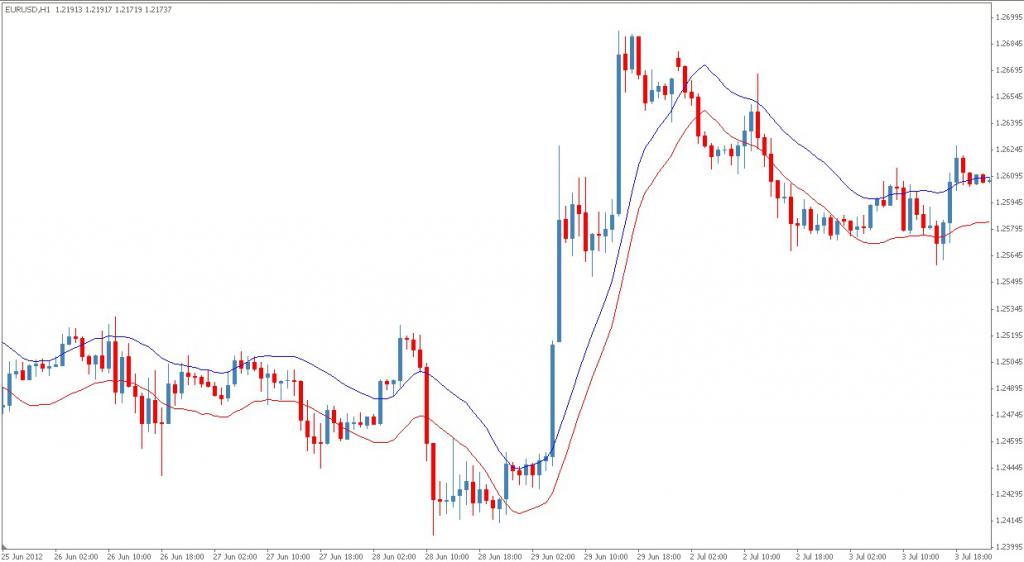The image size is (1024, 562).
Task: Select the 1.26995 price label on axis
Action: [1009, 17]
